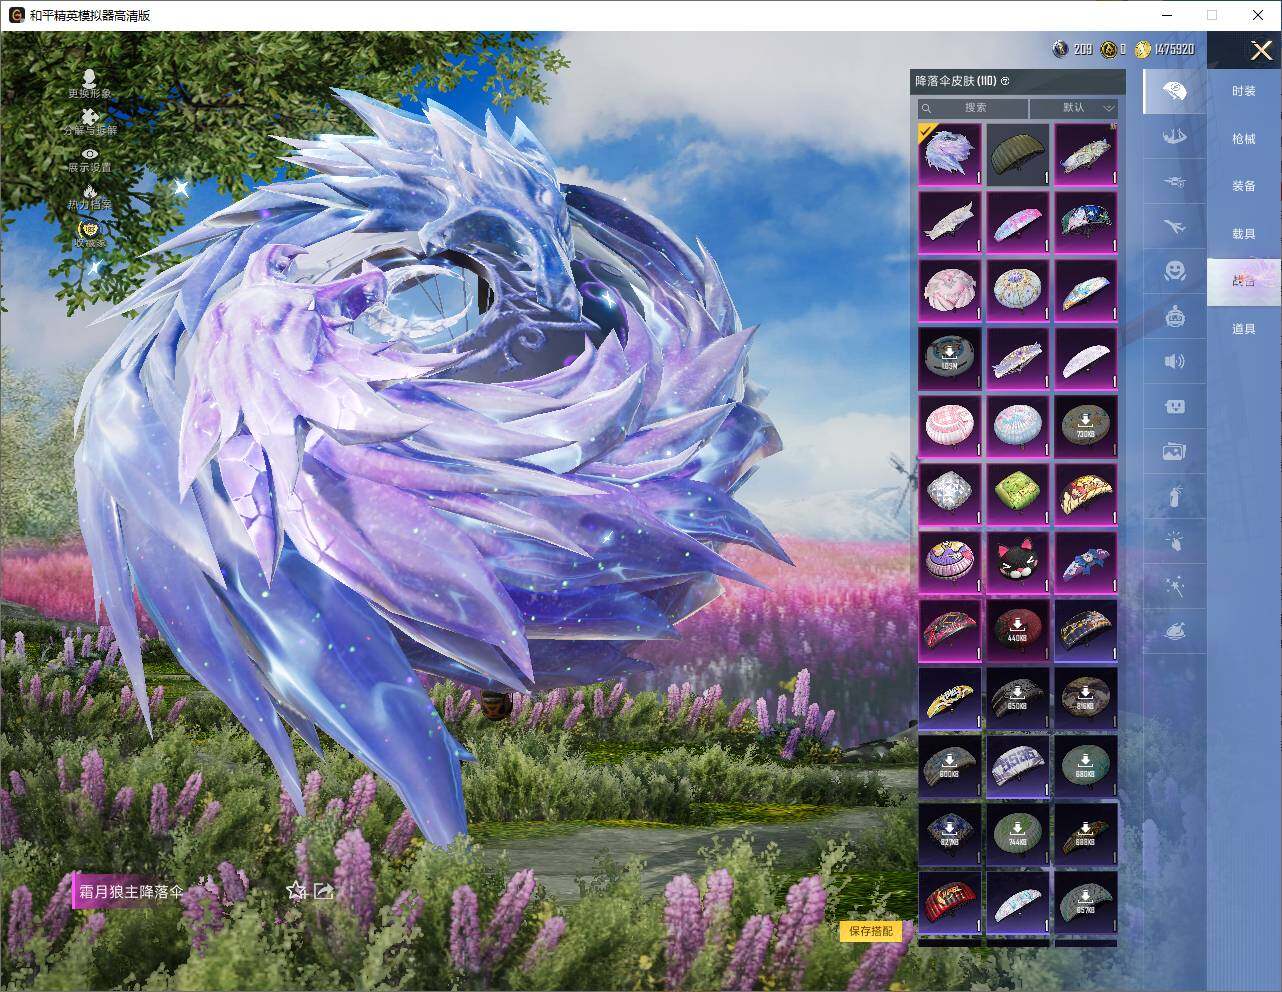Switch to the 载具 tab
1282x992 pixels.
pyautogui.click(x=1244, y=234)
